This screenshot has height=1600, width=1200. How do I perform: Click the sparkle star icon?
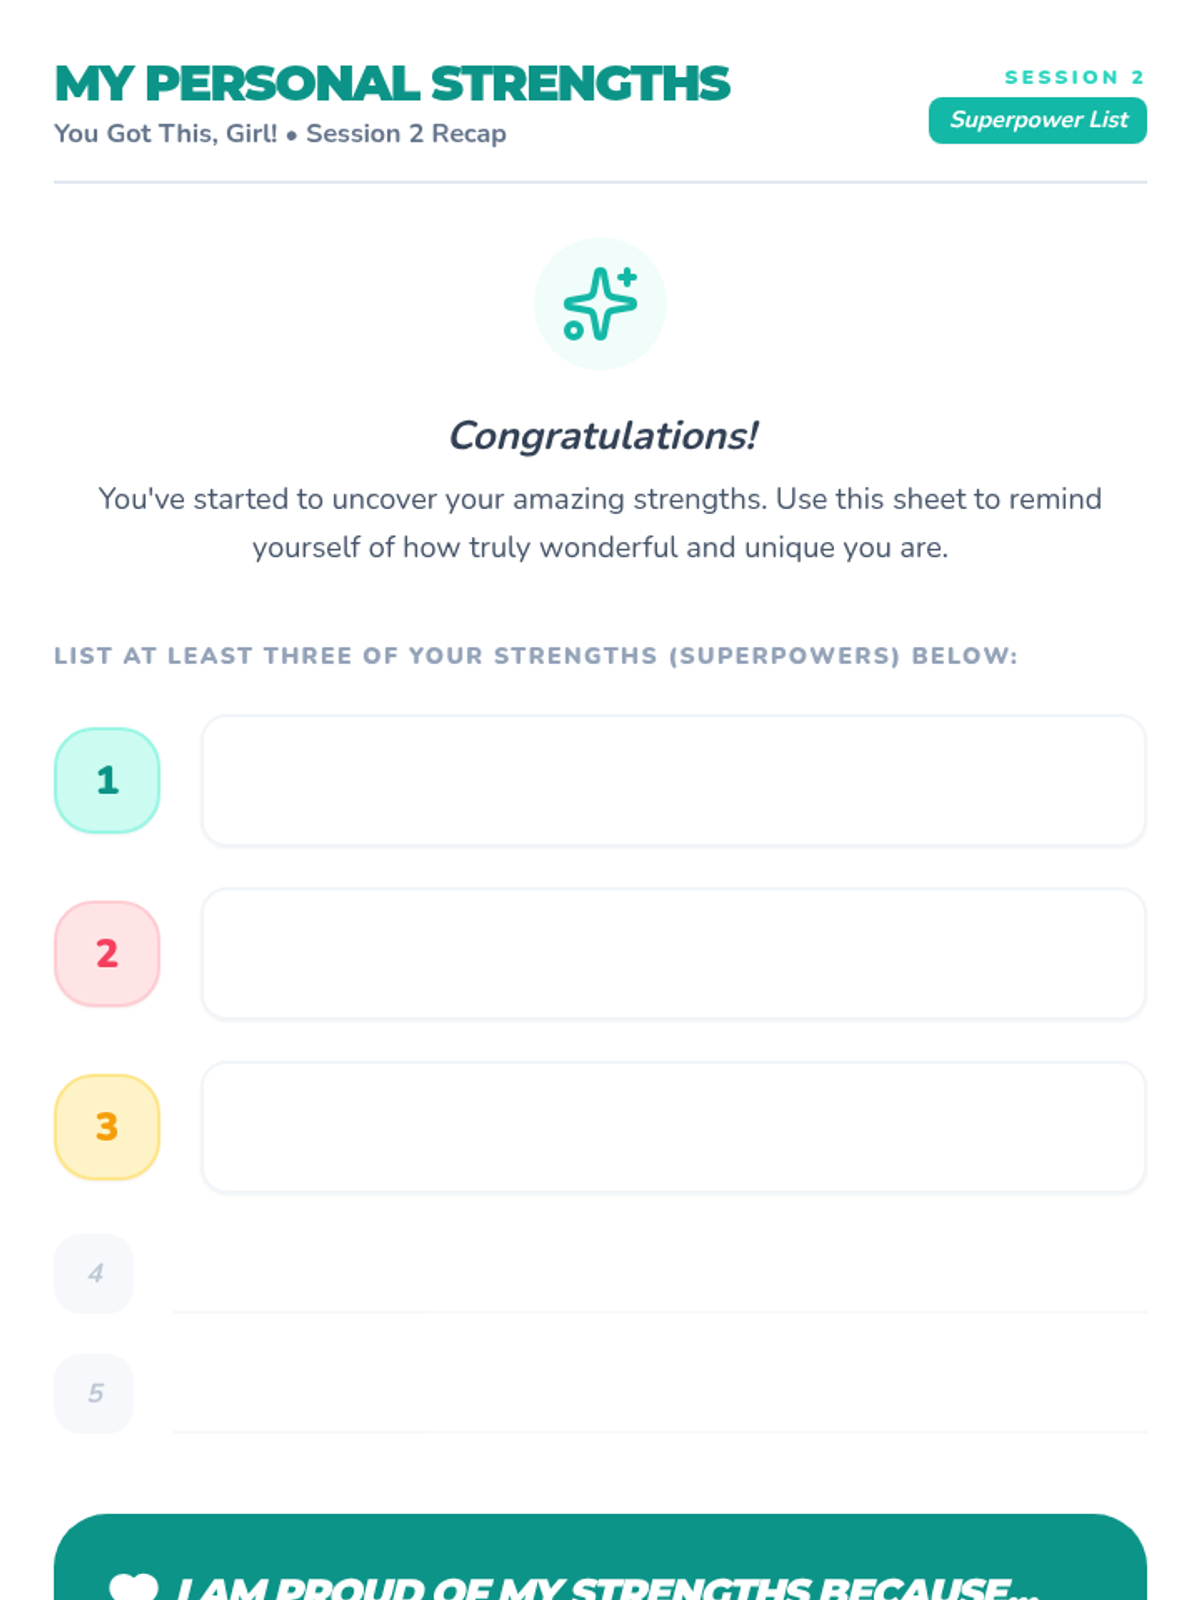(600, 304)
